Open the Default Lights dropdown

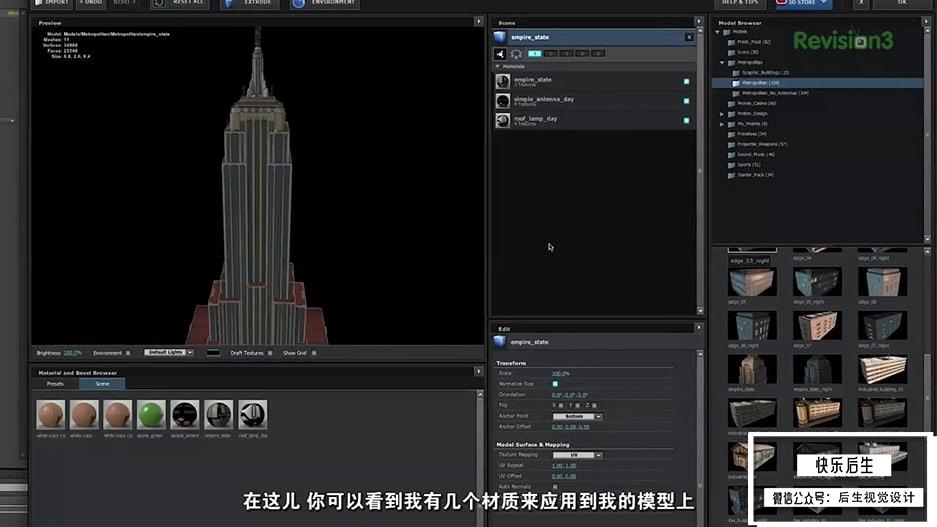click(168, 353)
